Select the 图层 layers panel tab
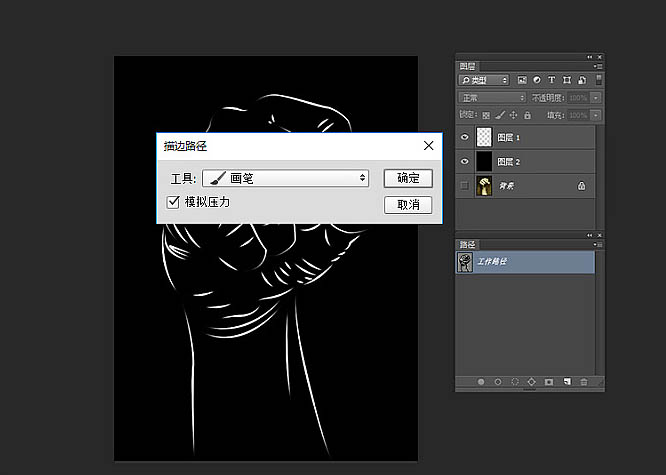The image size is (666, 475). 468,65
